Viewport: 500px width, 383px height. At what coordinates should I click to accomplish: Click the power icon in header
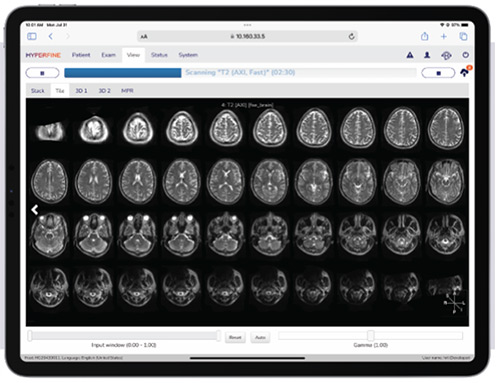(x=466, y=55)
